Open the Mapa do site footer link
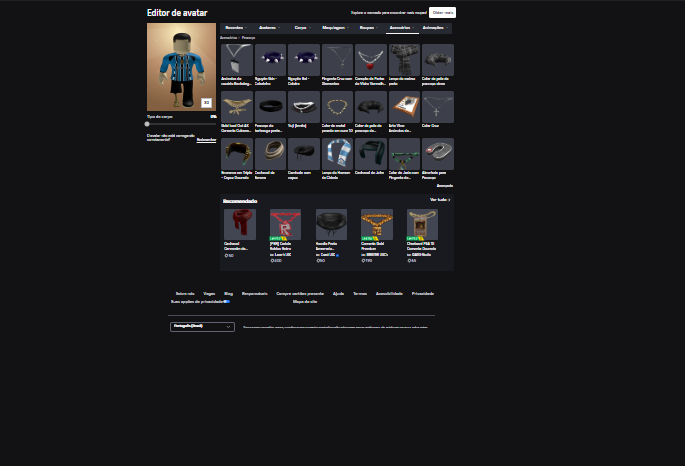 click(x=305, y=301)
